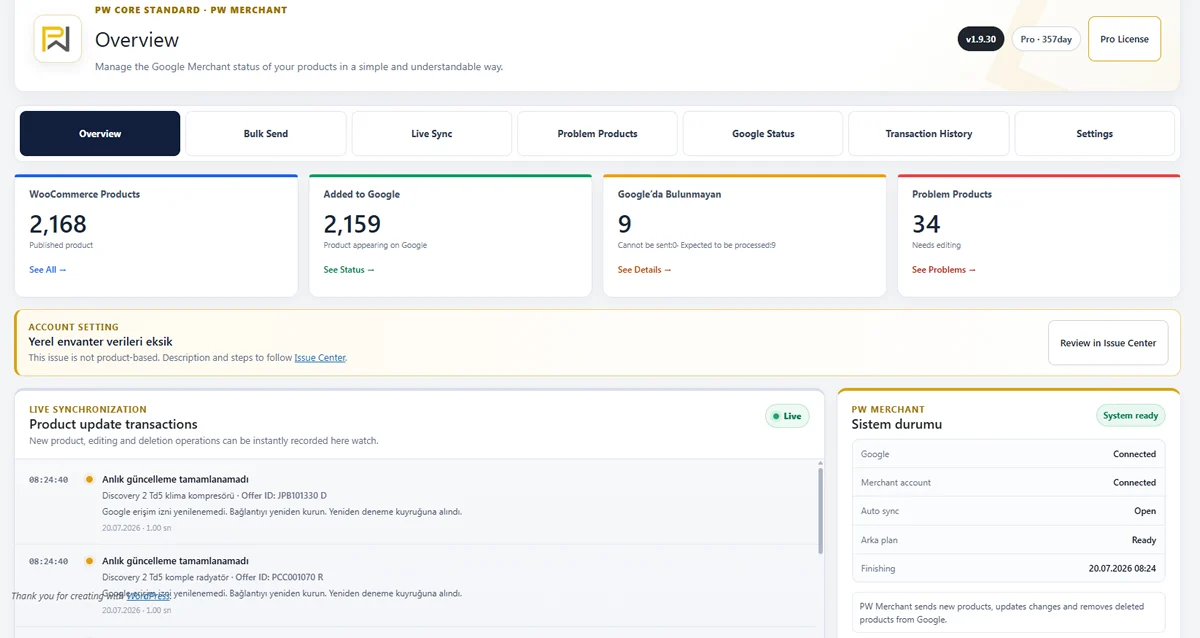Open the Live Sync tab
This screenshot has width=1200, height=638.
tap(432, 134)
